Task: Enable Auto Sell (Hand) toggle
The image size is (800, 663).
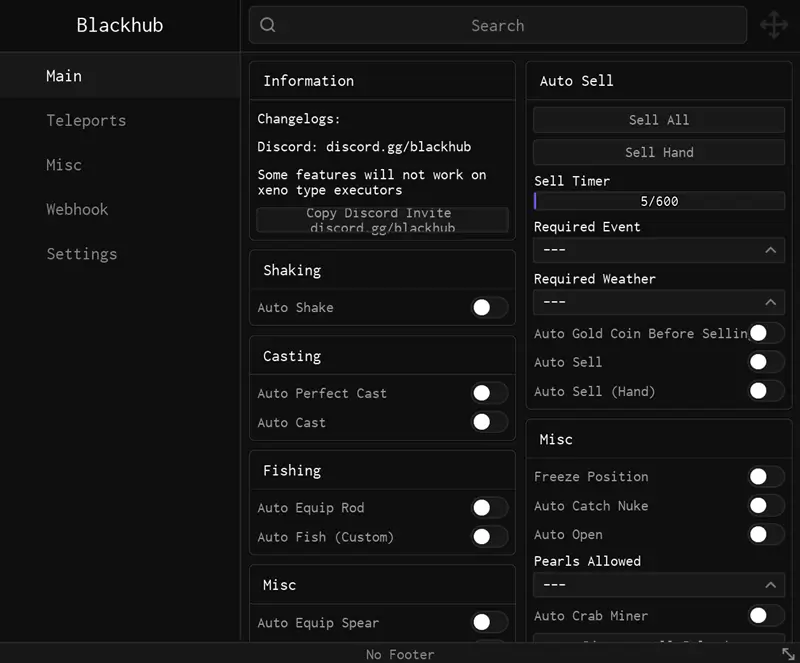Action: pyautogui.click(x=766, y=391)
